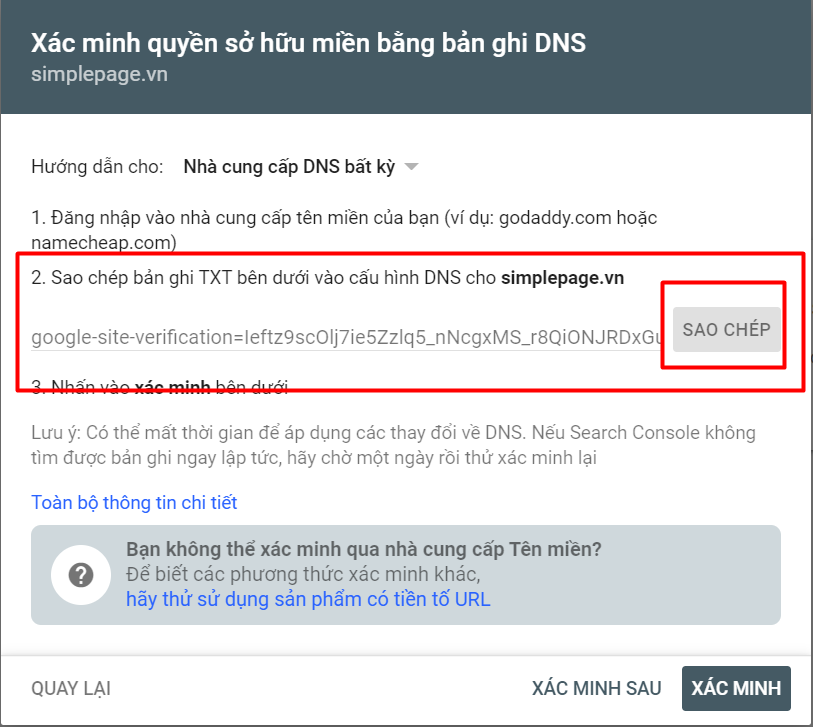The height and width of the screenshot is (727, 813).
Task: Follow the 'hãy thử sử dụng sản phẩm có tiền tố URL' link
Action: click(x=308, y=599)
